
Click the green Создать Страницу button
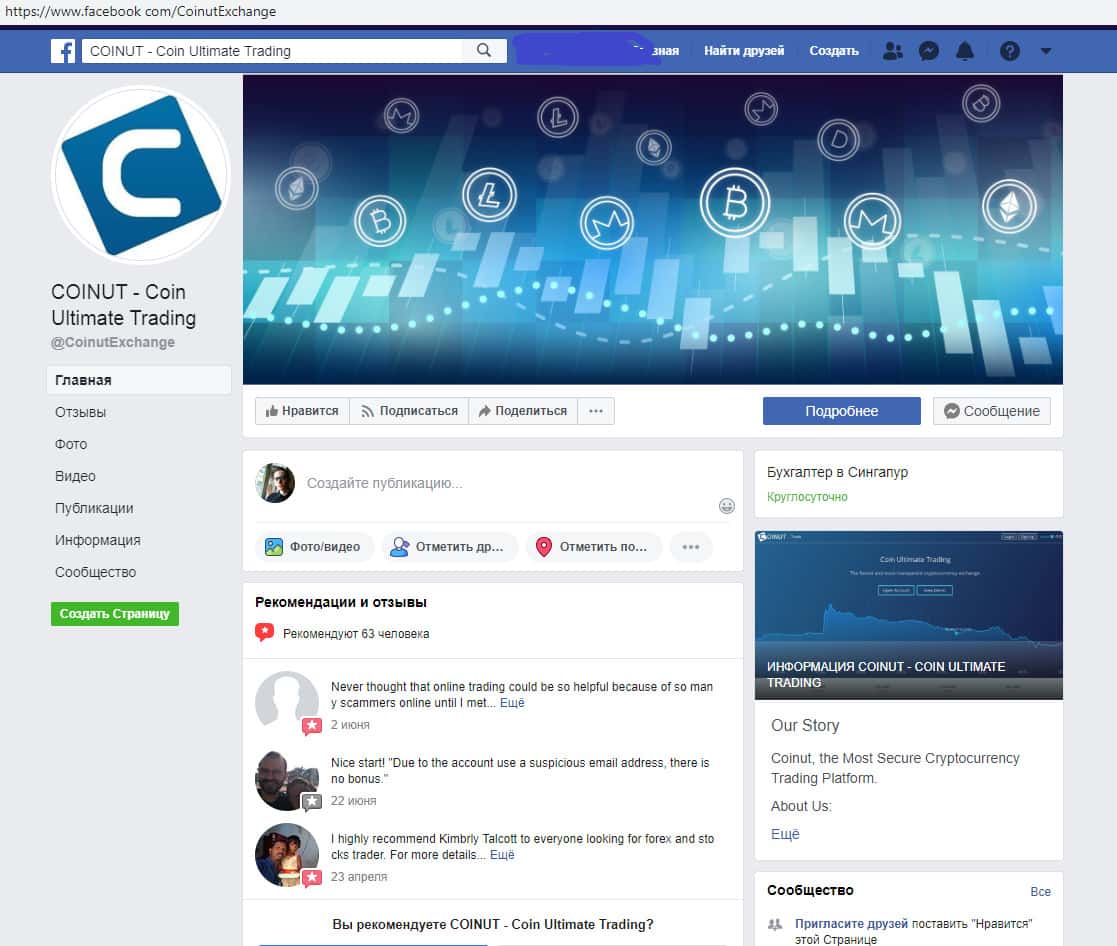115,614
